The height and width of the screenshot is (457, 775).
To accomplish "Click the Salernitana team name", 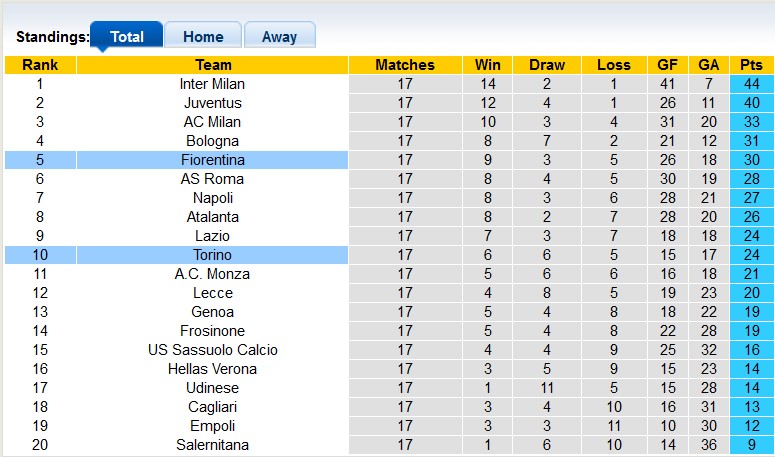I will (x=212, y=445).
